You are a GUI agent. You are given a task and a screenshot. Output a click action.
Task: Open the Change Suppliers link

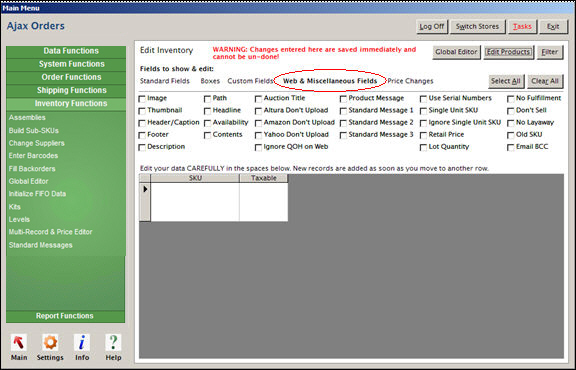(x=37, y=143)
